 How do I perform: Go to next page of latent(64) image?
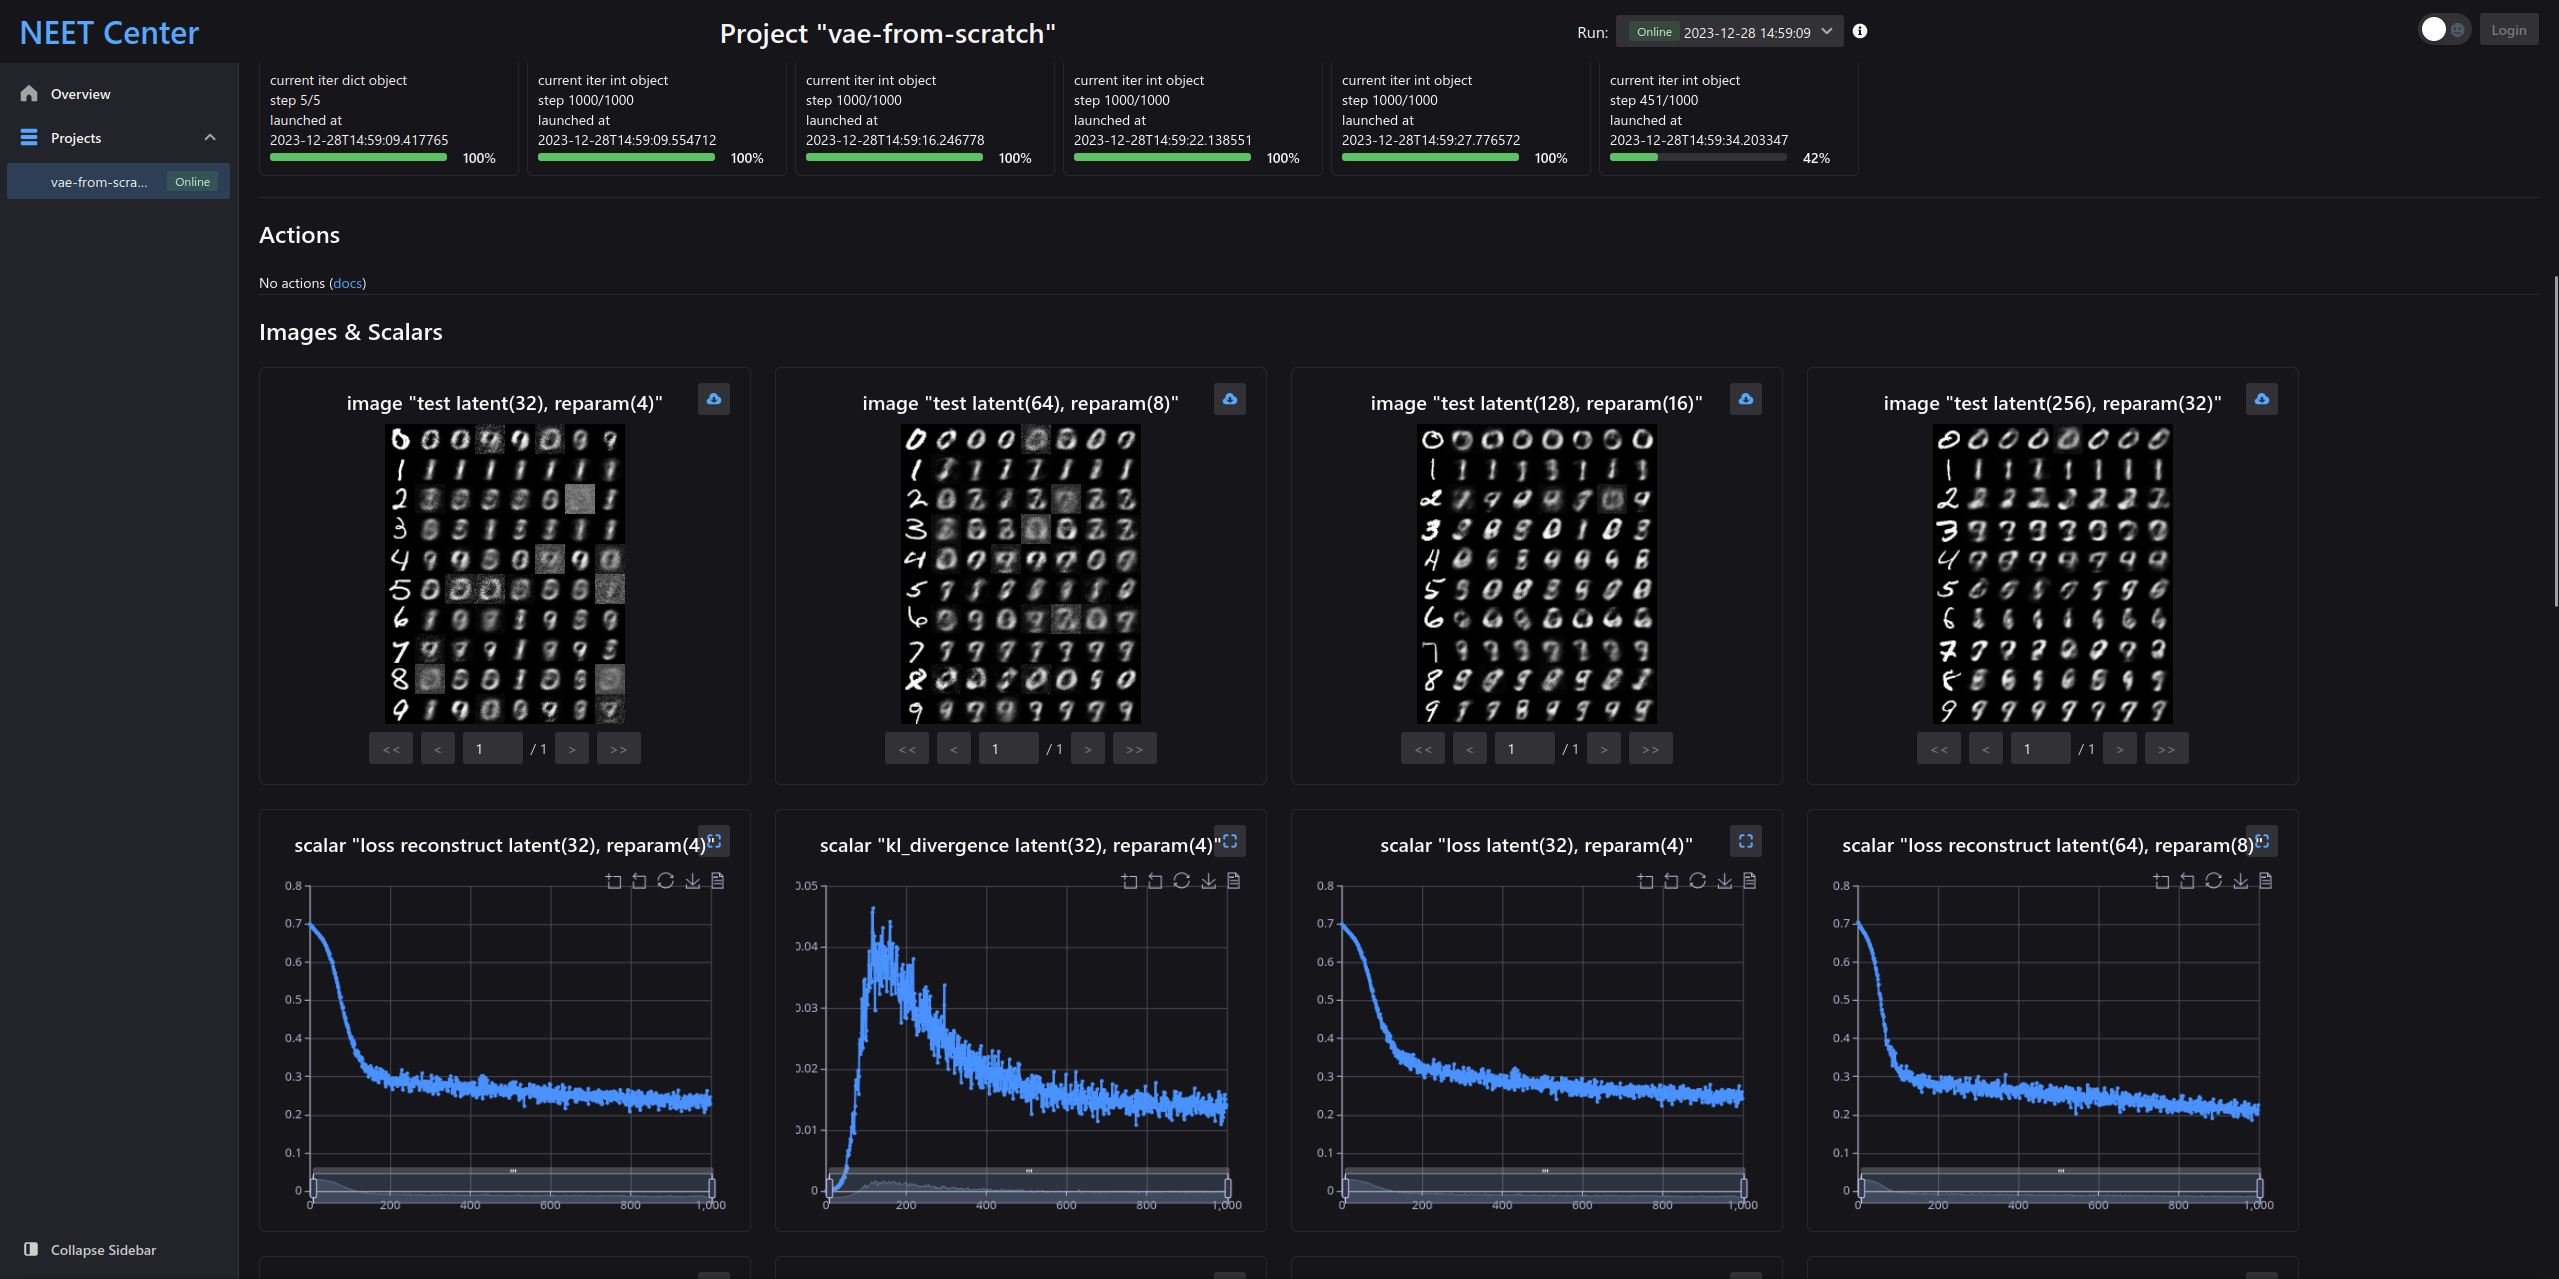click(1088, 749)
